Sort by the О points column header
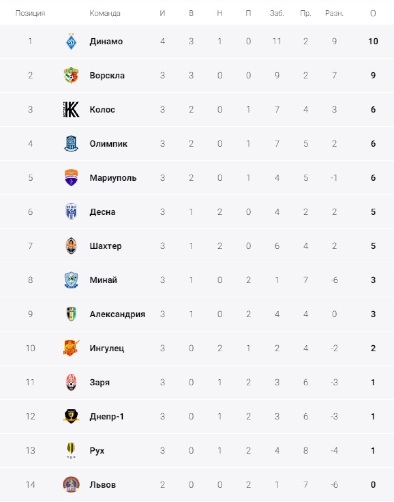The image size is (394, 502). [x=373, y=13]
